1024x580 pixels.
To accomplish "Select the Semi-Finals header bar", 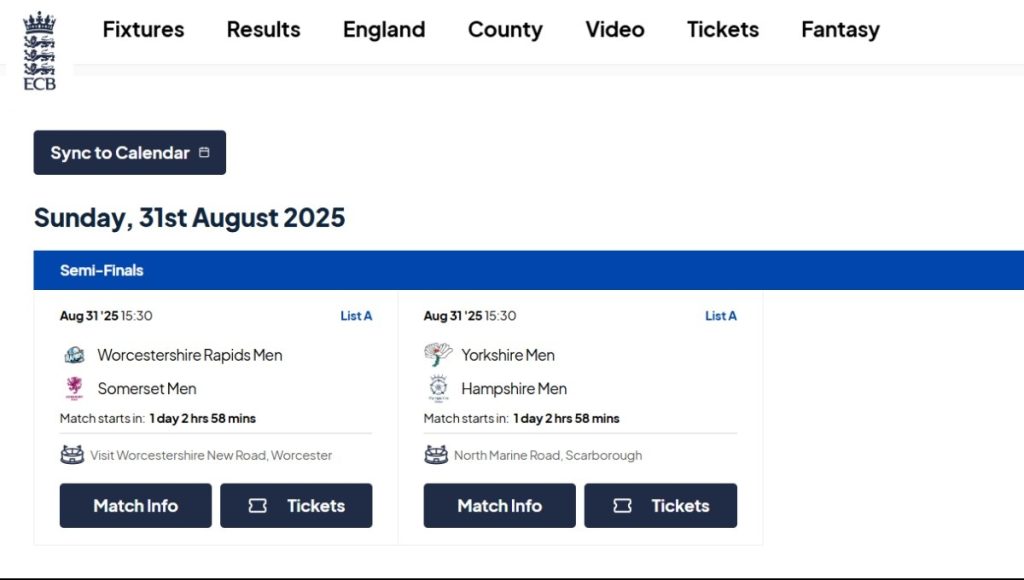I will click(x=529, y=270).
